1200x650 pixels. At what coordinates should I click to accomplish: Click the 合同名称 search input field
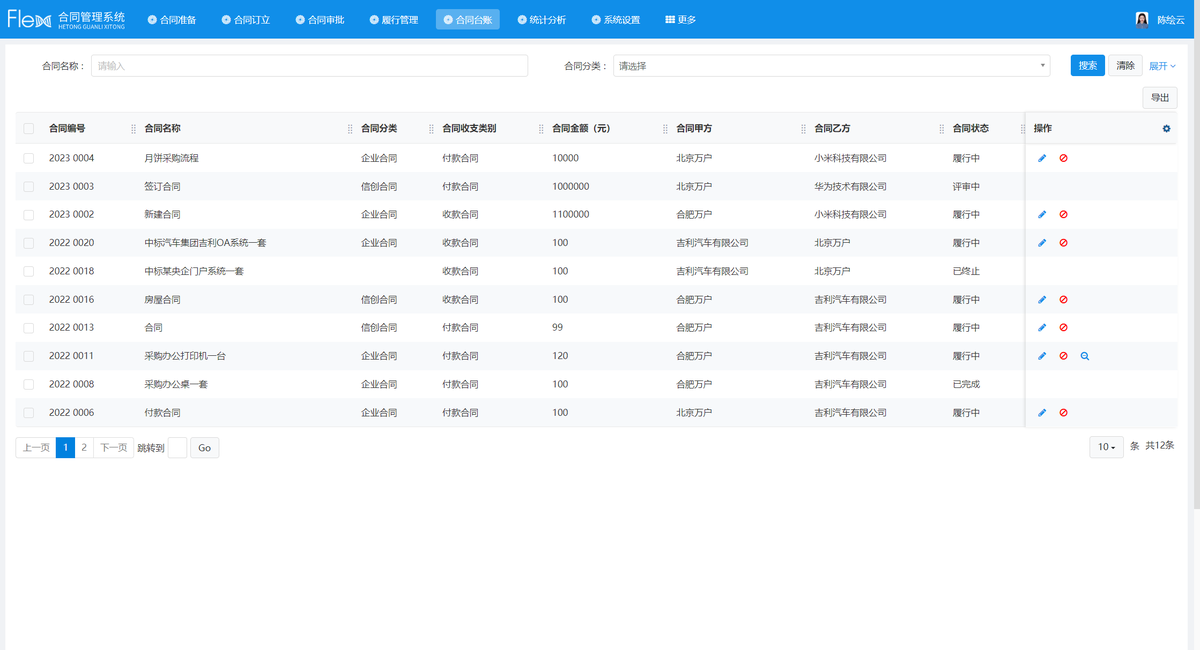309,66
